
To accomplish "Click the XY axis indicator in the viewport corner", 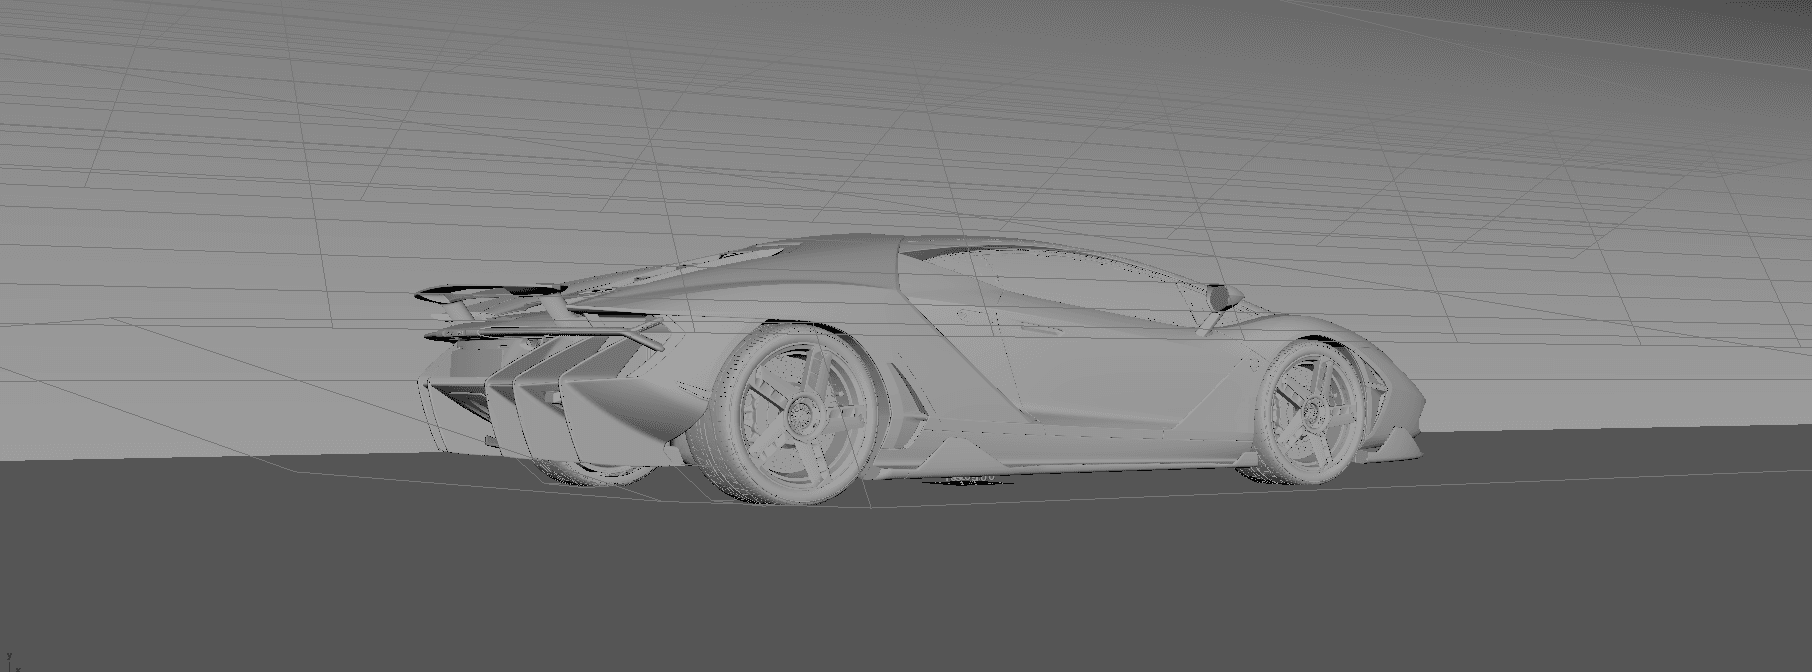I will (x=11, y=661).
